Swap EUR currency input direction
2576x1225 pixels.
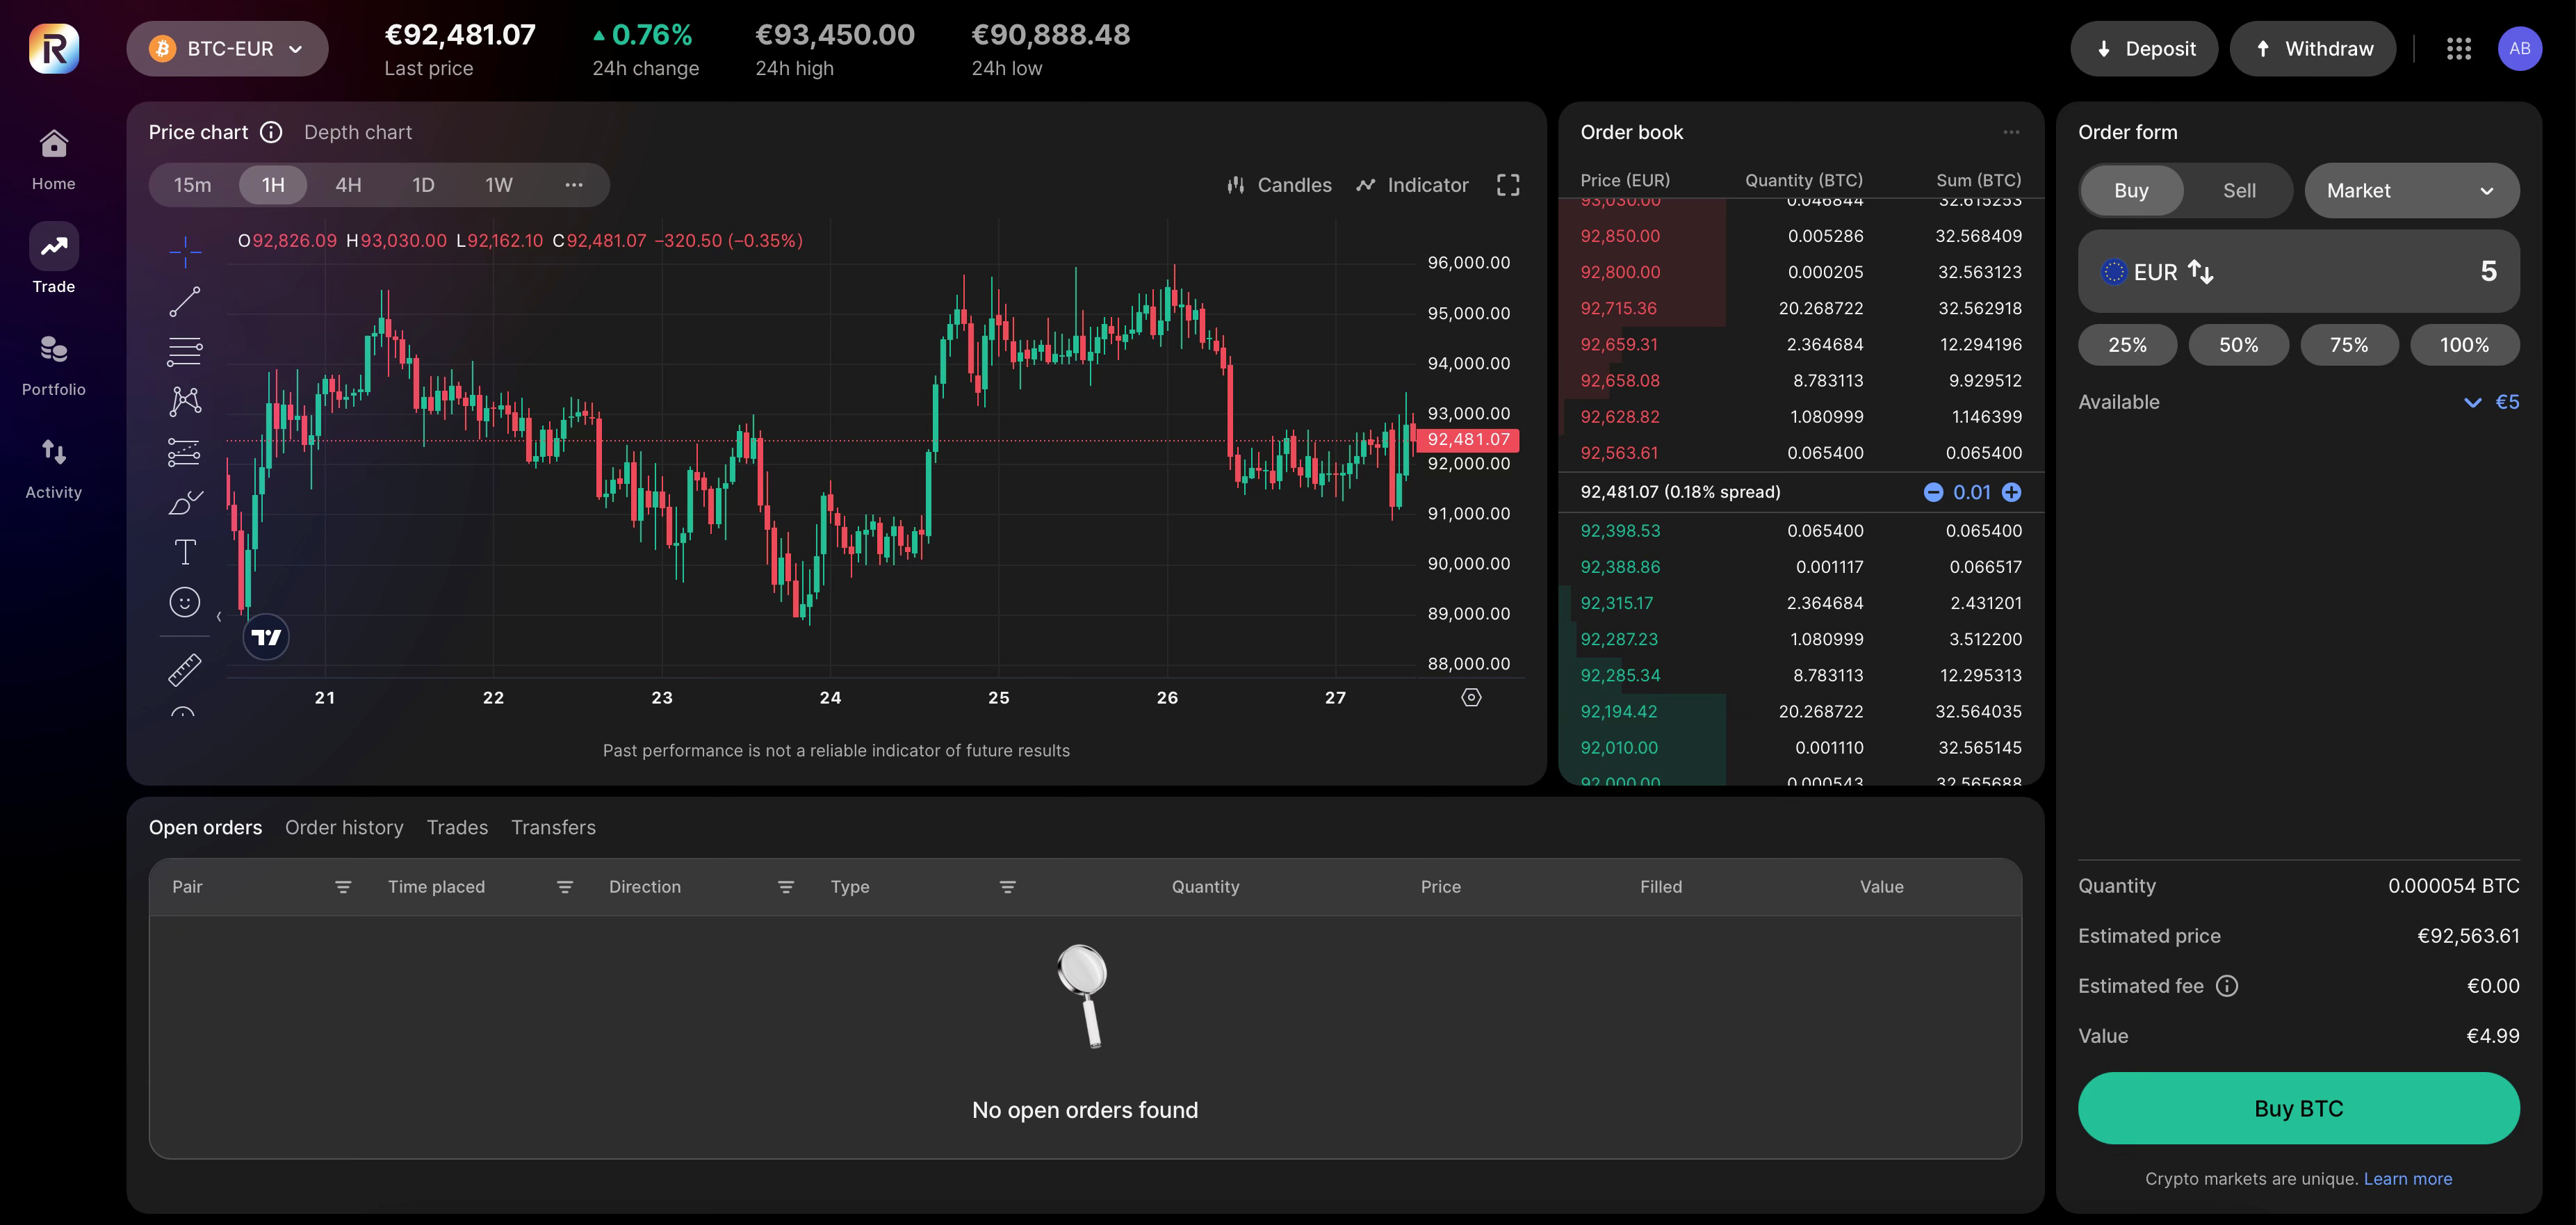pyautogui.click(x=2200, y=271)
